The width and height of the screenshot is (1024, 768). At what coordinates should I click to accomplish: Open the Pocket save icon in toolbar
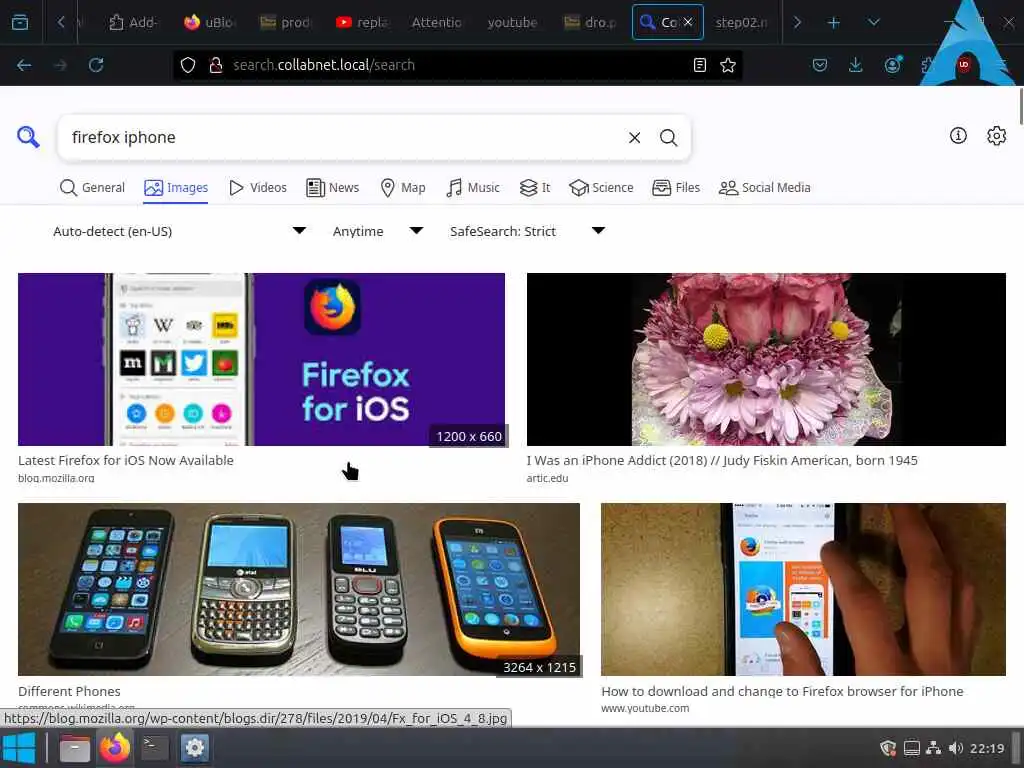pyautogui.click(x=820, y=65)
